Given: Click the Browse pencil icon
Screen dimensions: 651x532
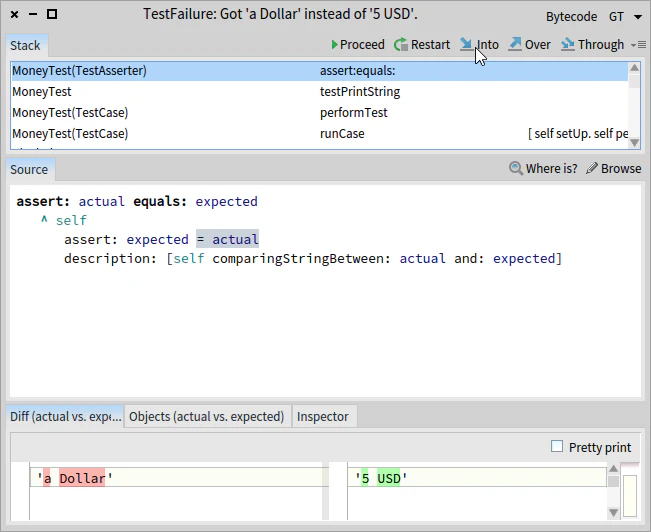Looking at the screenshot, I should point(592,168).
